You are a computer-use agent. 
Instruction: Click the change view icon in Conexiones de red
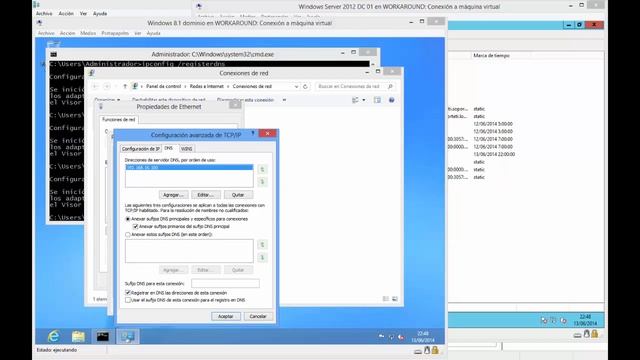[x=355, y=100]
